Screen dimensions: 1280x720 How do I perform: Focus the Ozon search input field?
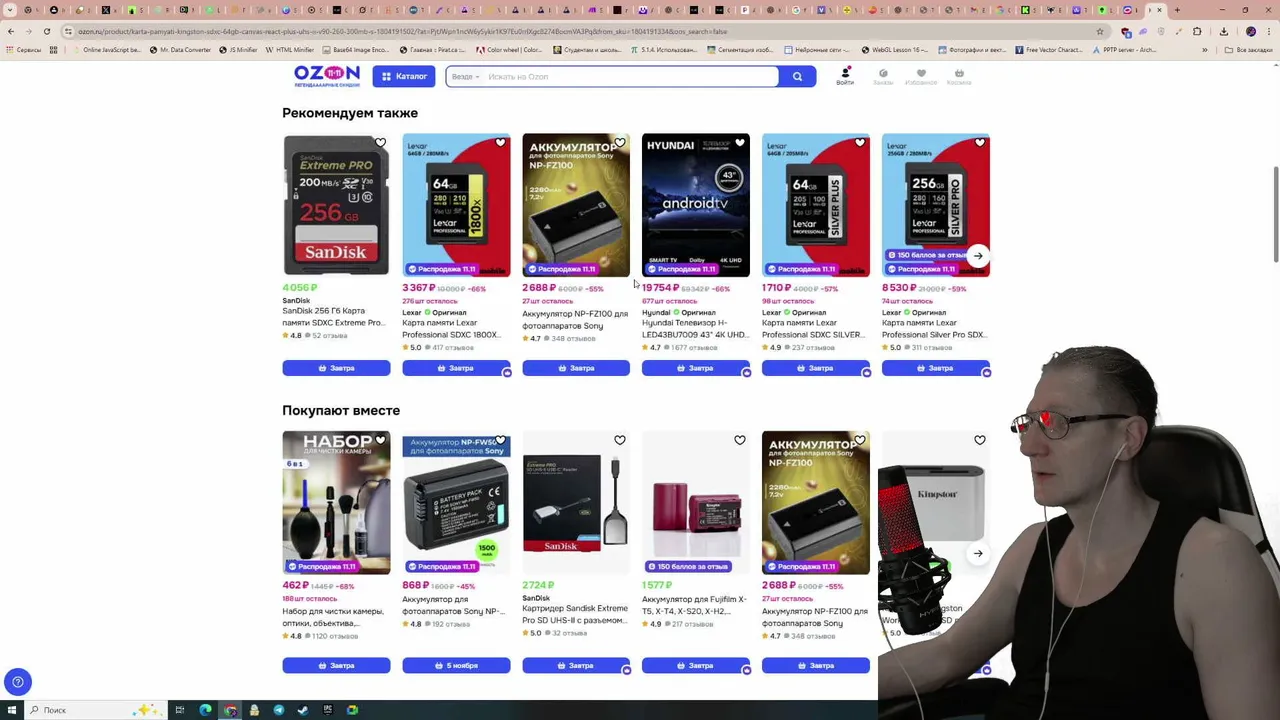[x=628, y=77]
